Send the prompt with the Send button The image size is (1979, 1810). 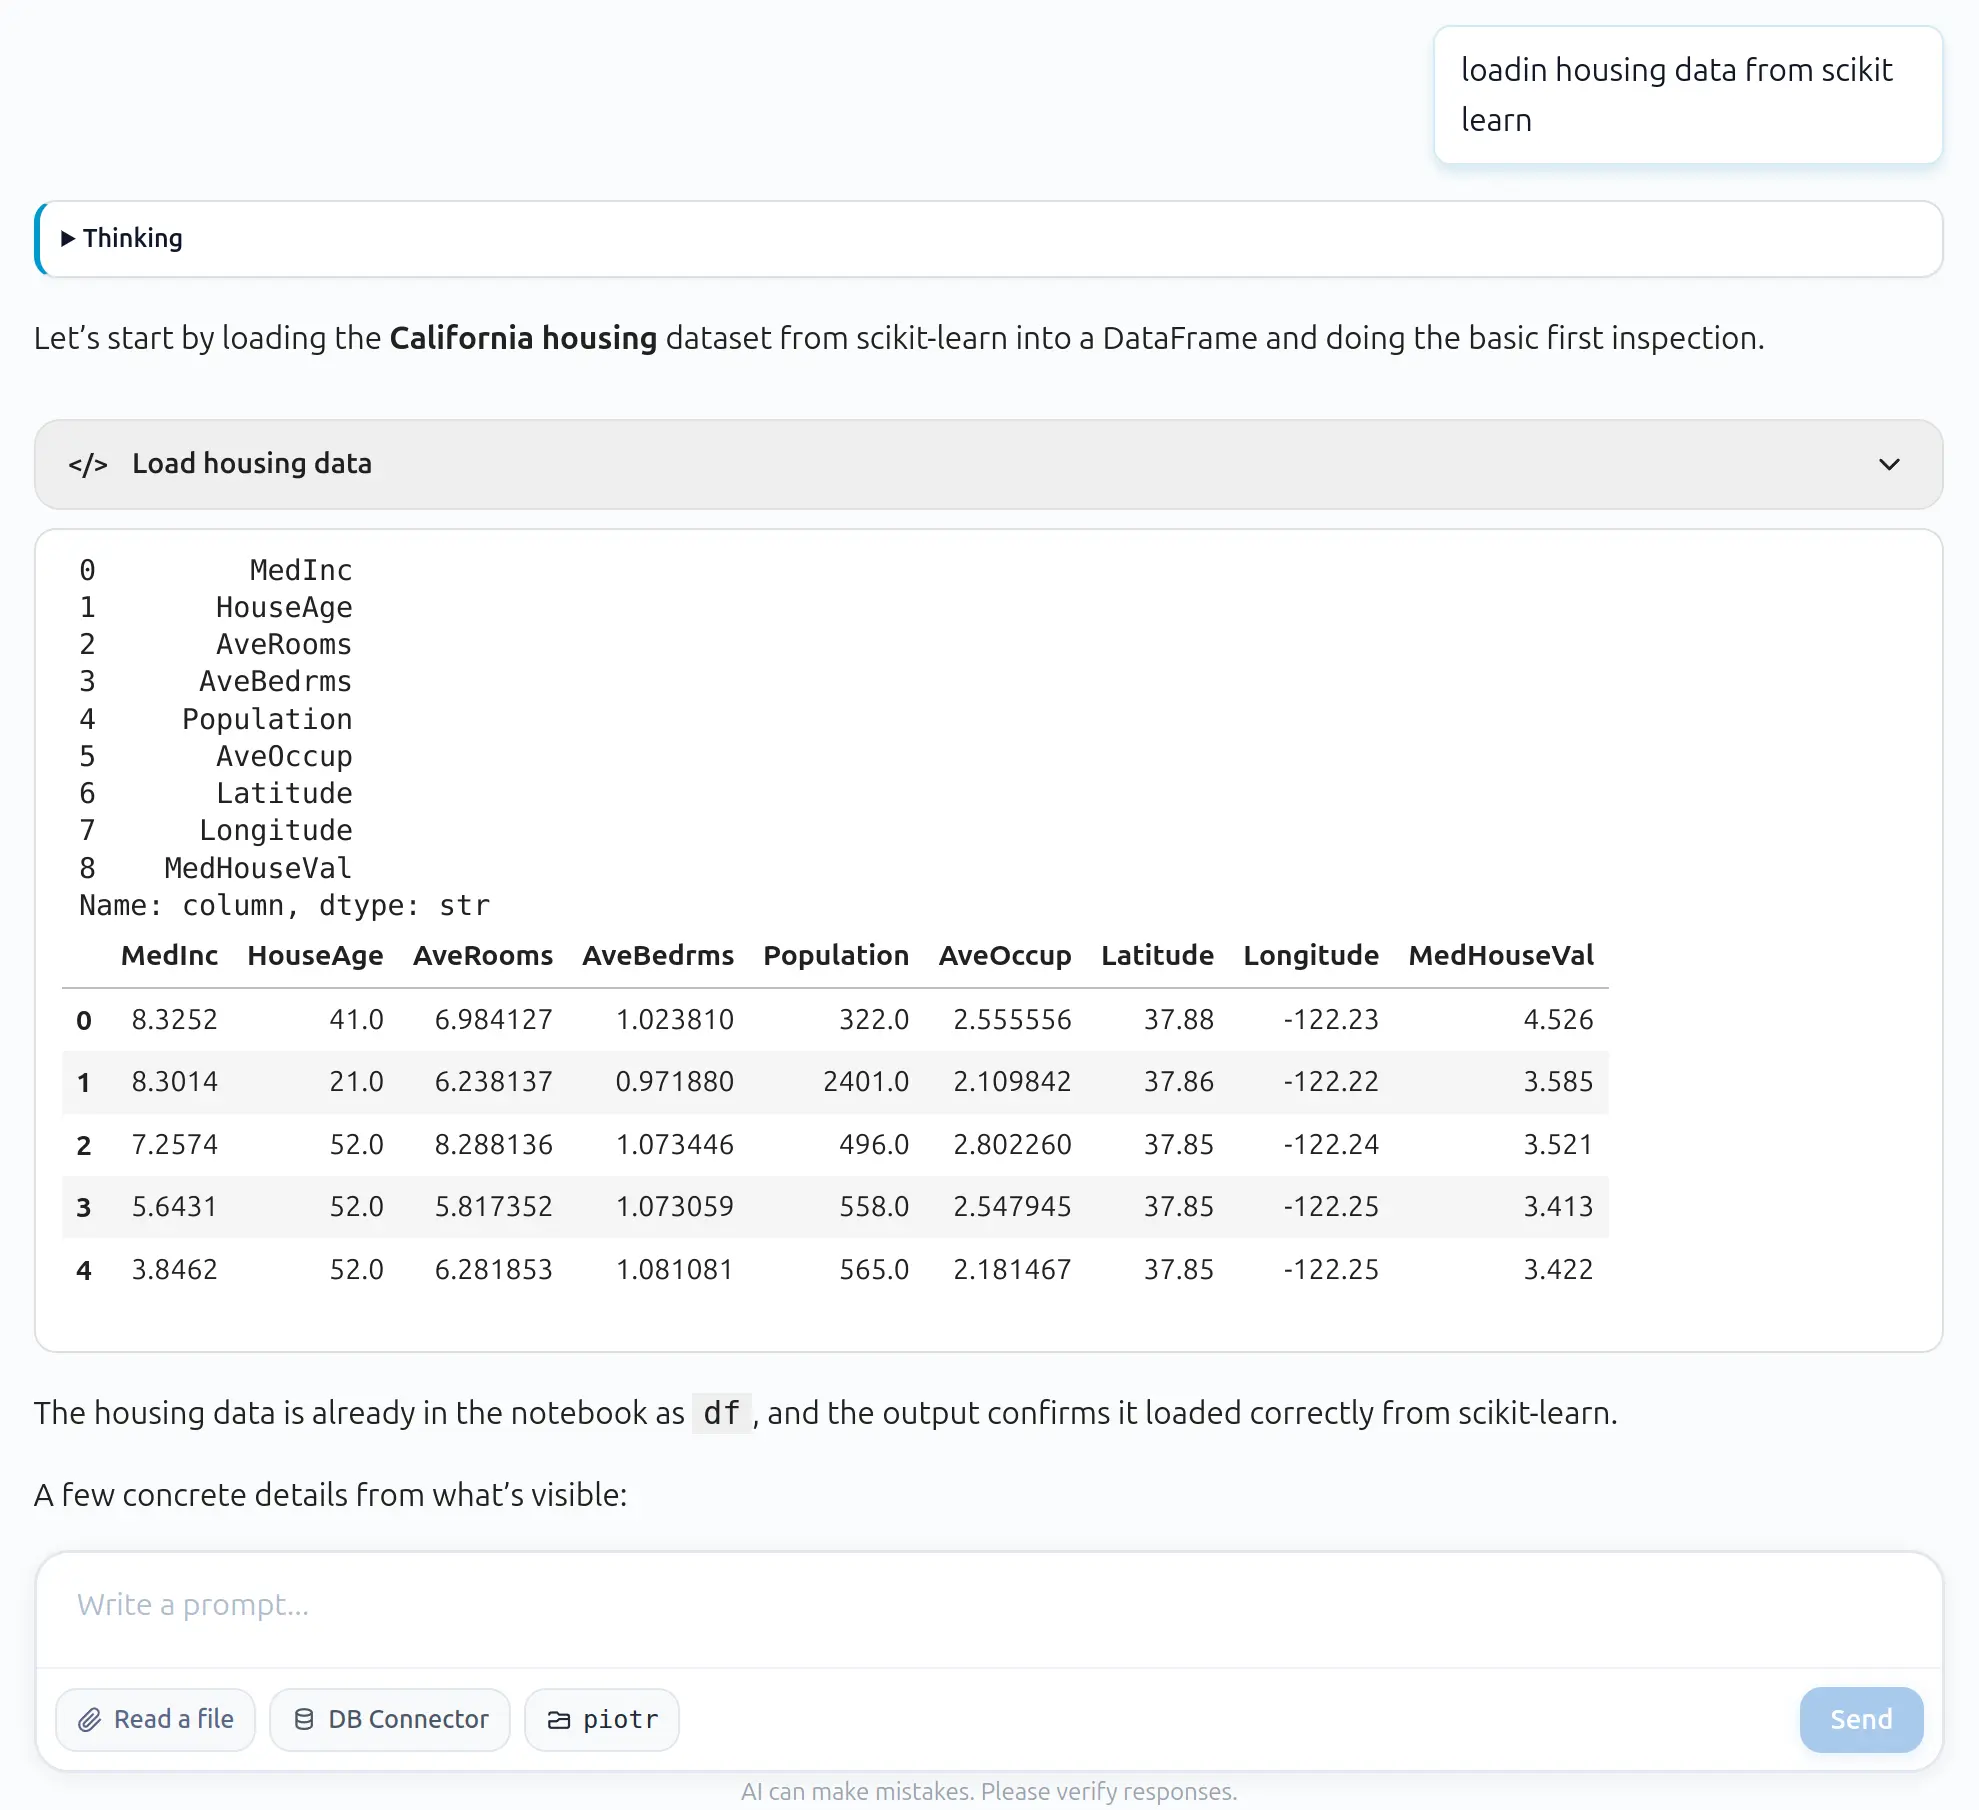tap(1861, 1719)
